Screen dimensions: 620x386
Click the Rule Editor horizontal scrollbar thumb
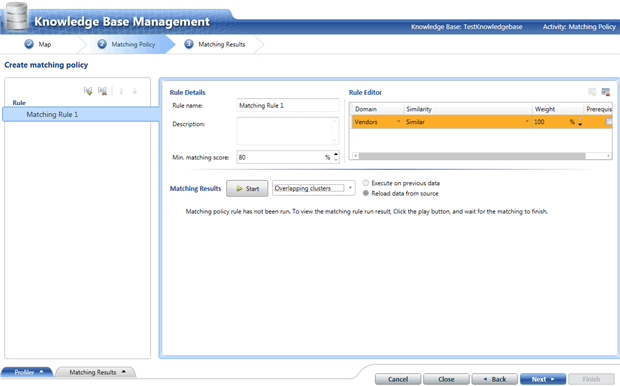tap(472, 156)
